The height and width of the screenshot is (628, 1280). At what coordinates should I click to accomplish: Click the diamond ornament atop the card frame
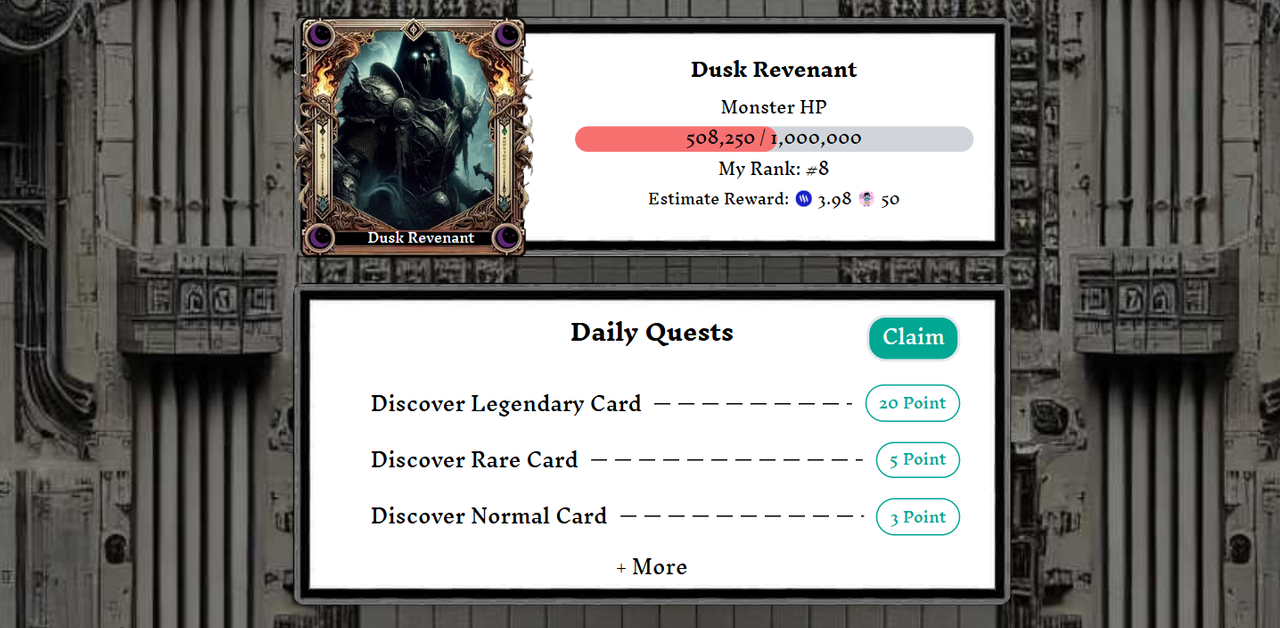[x=414, y=28]
